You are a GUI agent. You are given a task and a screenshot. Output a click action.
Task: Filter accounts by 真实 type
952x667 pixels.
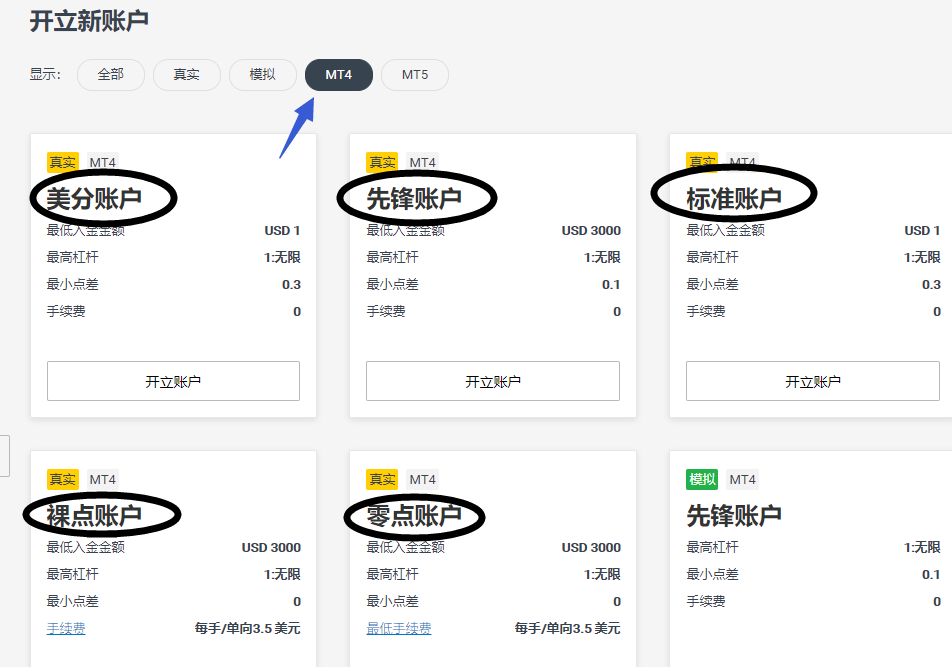point(186,75)
